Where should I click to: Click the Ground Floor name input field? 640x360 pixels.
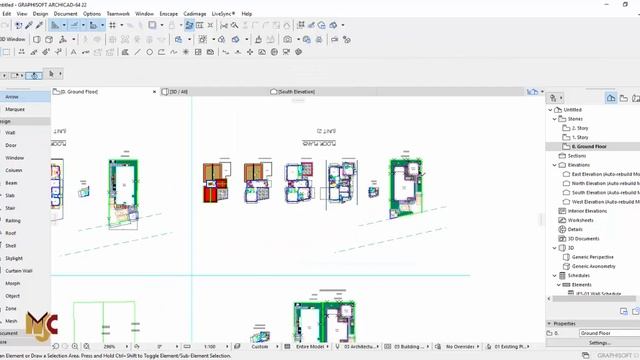coord(609,333)
